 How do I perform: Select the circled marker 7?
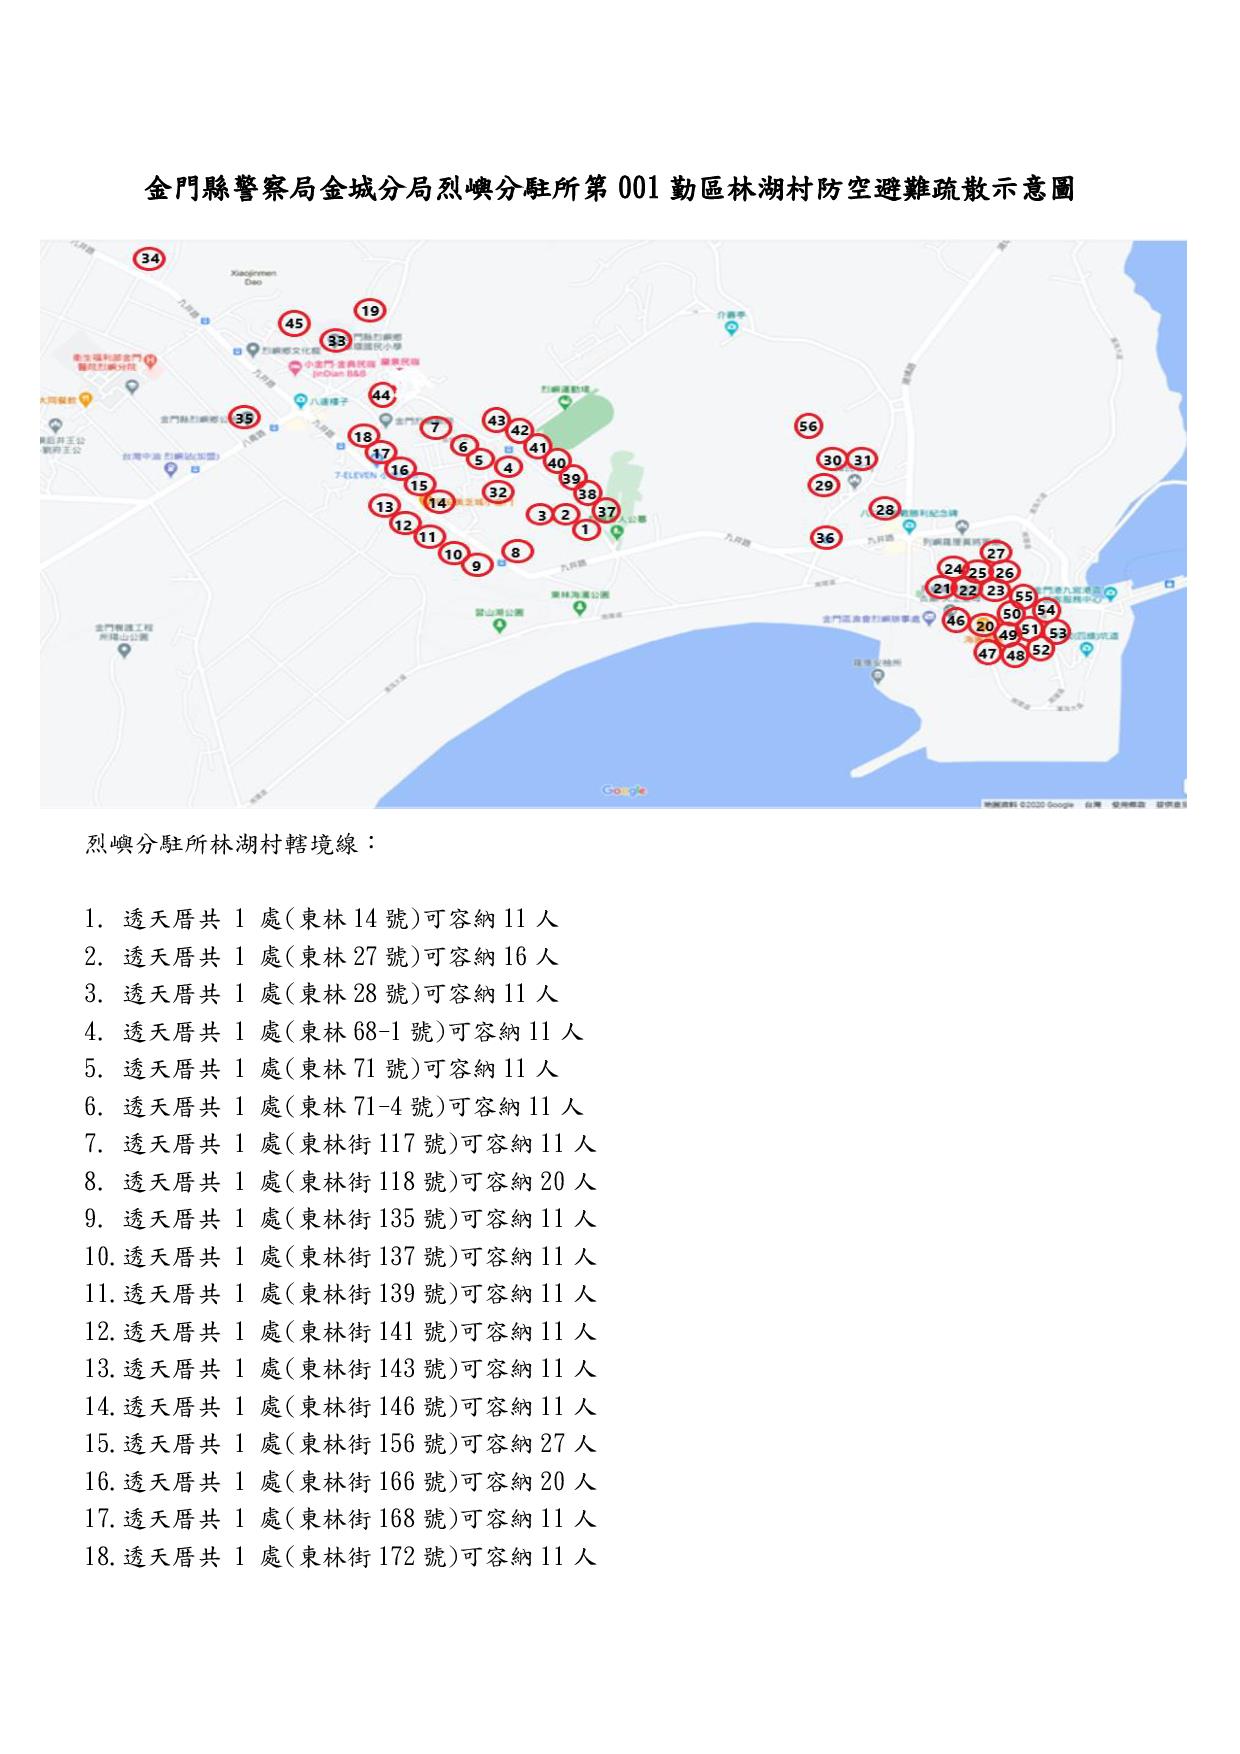coord(435,427)
